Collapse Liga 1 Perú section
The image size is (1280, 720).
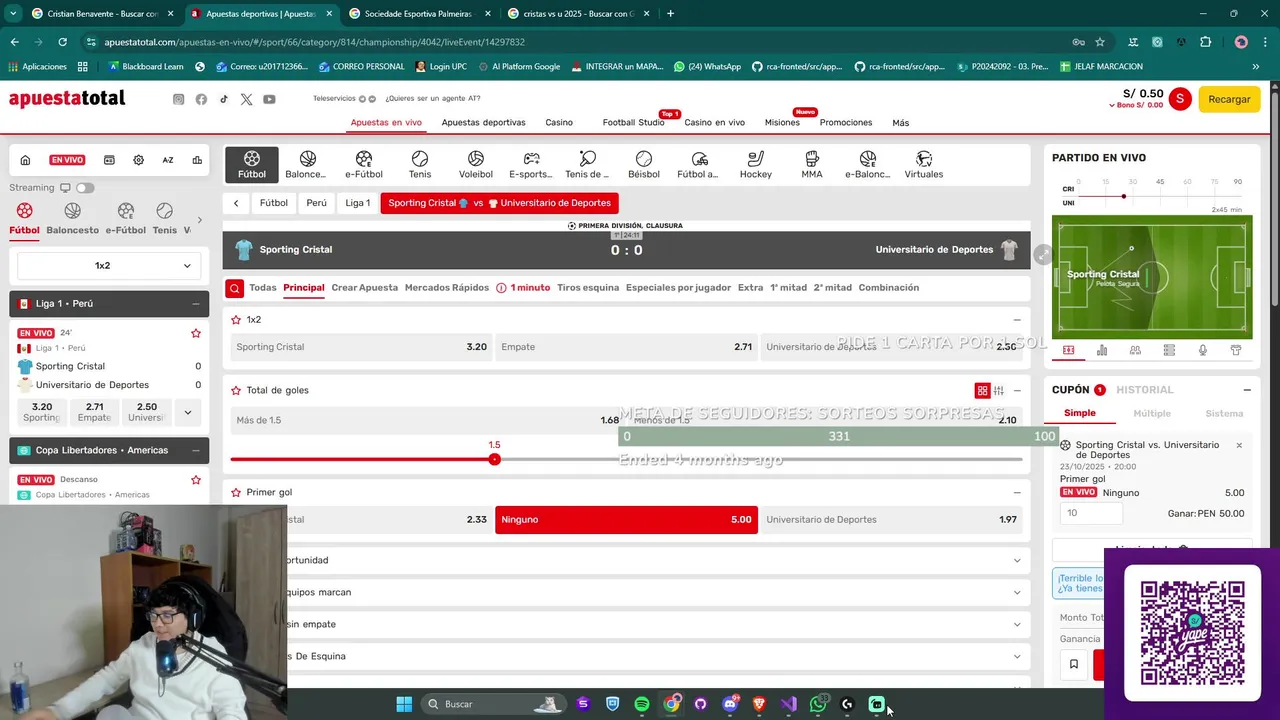pyautogui.click(x=196, y=303)
